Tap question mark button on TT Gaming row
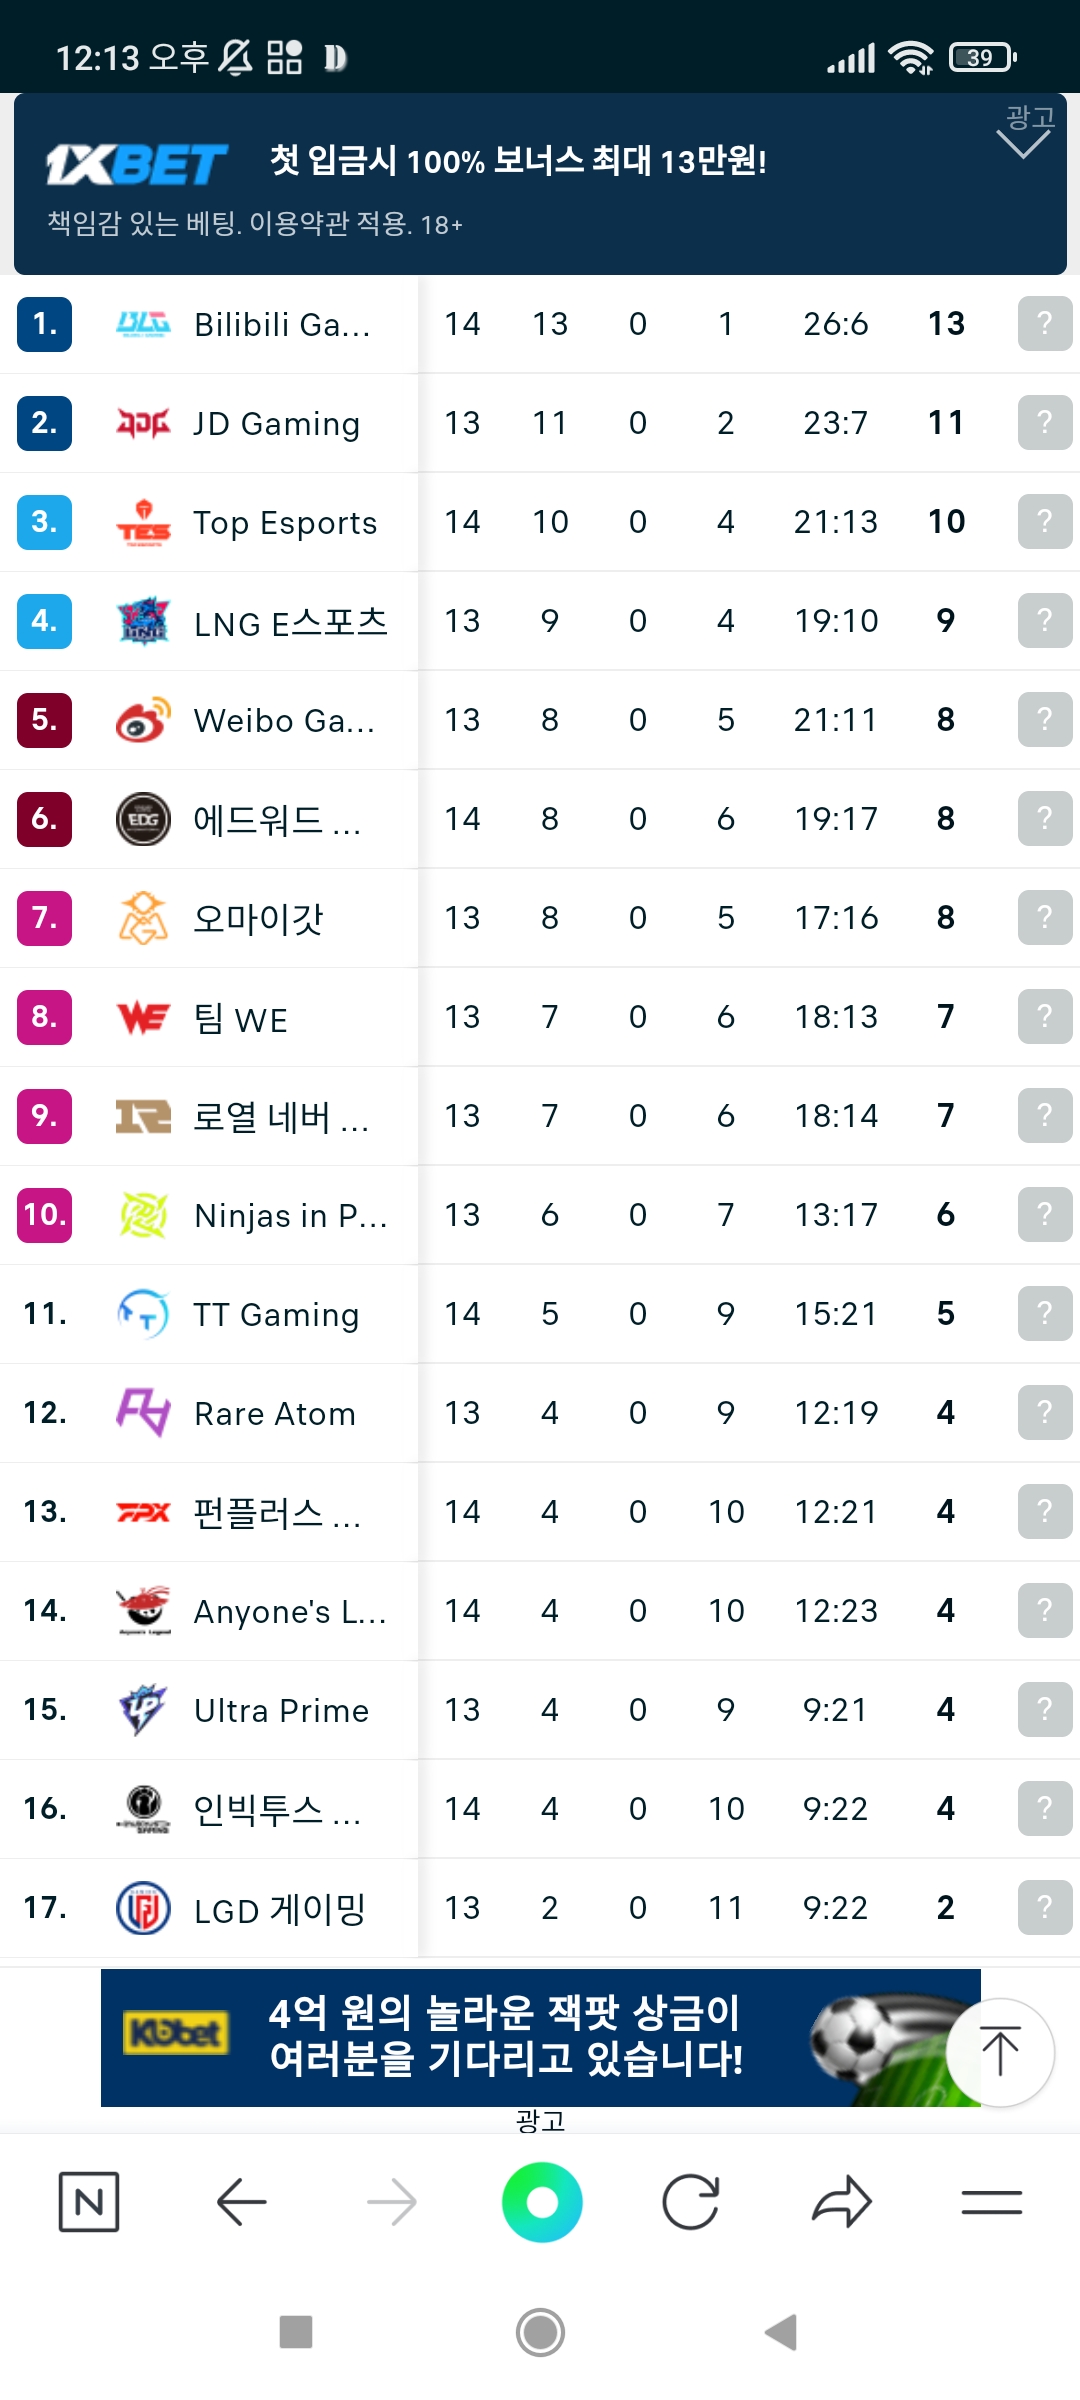The image size is (1080, 2400). pos(1044,1314)
